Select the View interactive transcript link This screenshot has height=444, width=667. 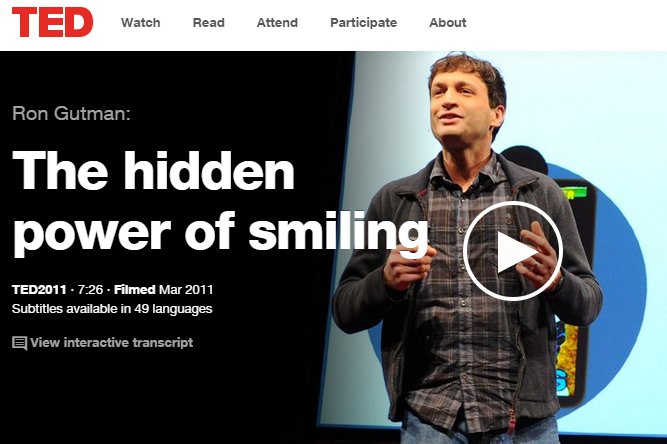[111, 342]
